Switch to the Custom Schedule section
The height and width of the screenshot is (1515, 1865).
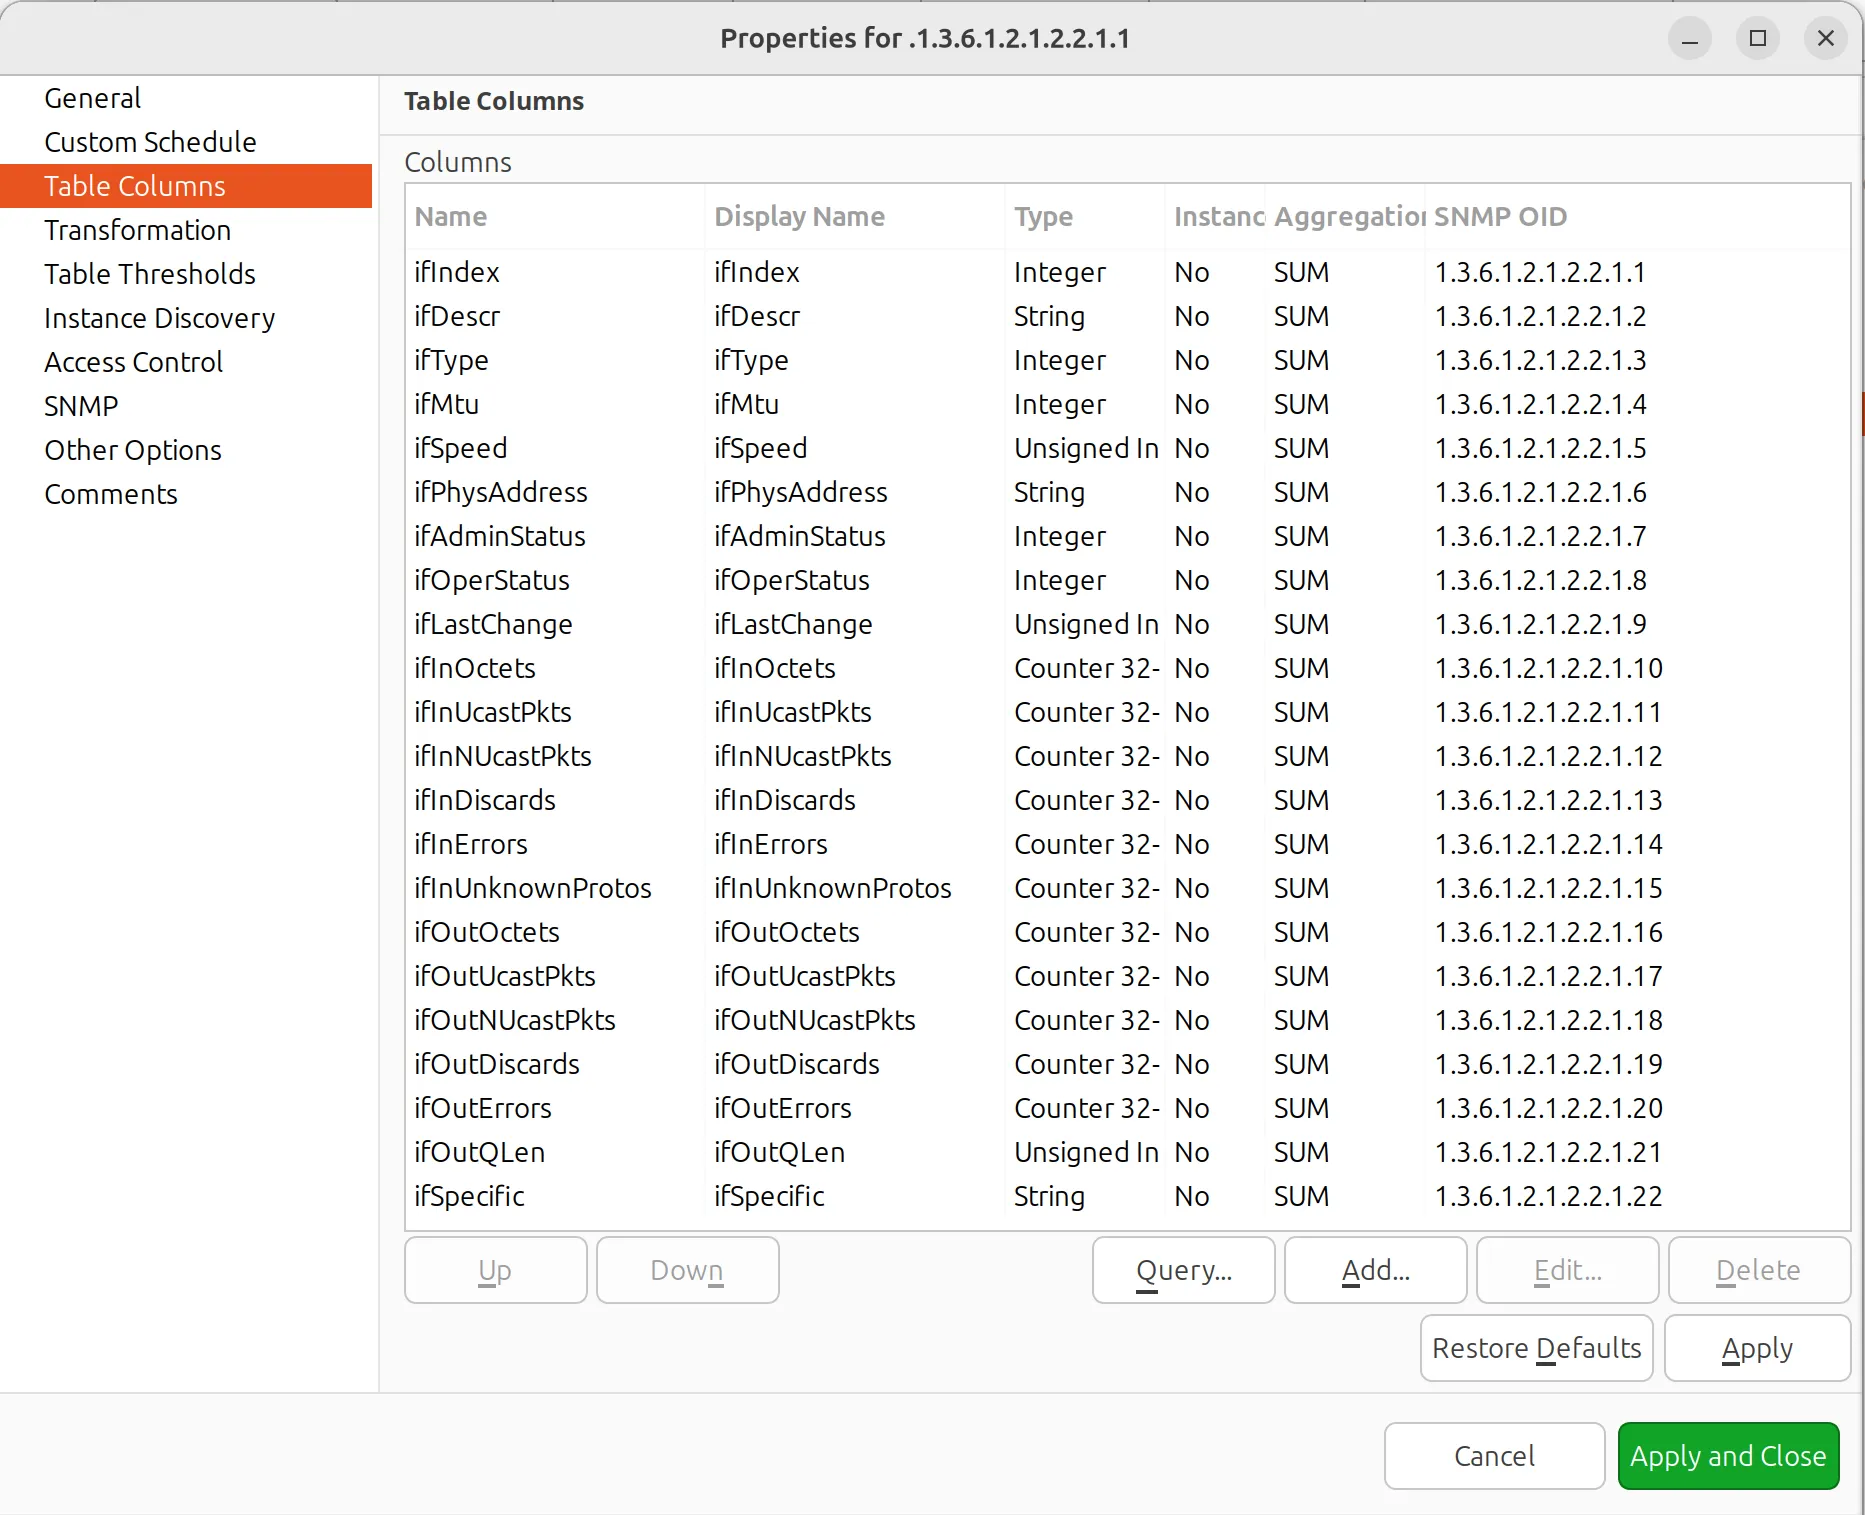(150, 141)
